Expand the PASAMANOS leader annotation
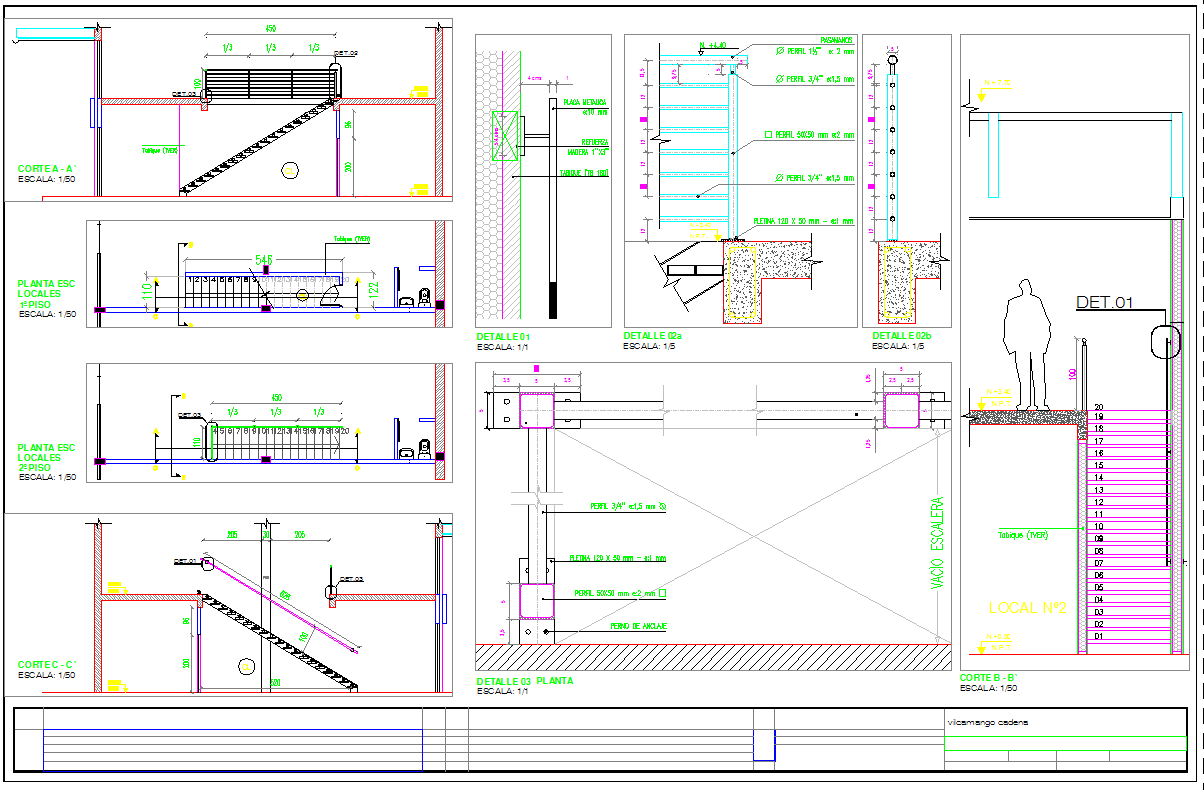The image size is (1204, 790). pos(837,39)
